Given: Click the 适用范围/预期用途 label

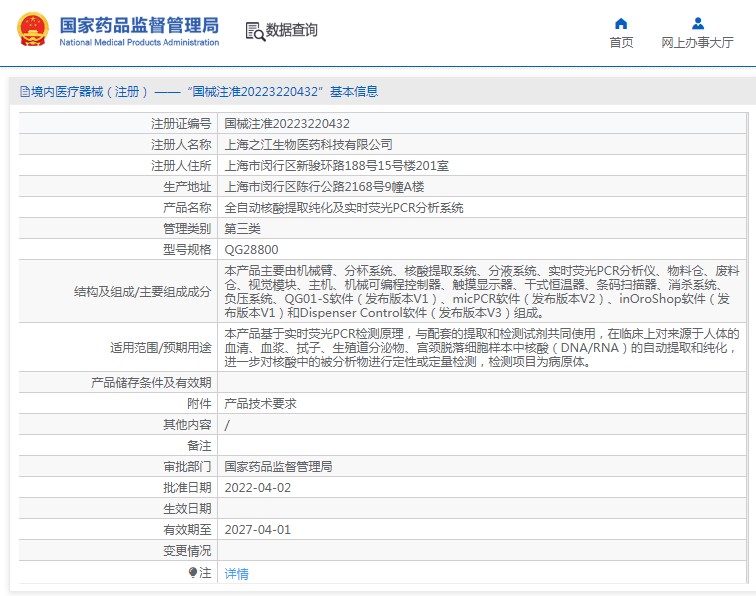Looking at the screenshot, I should click(x=161, y=348).
